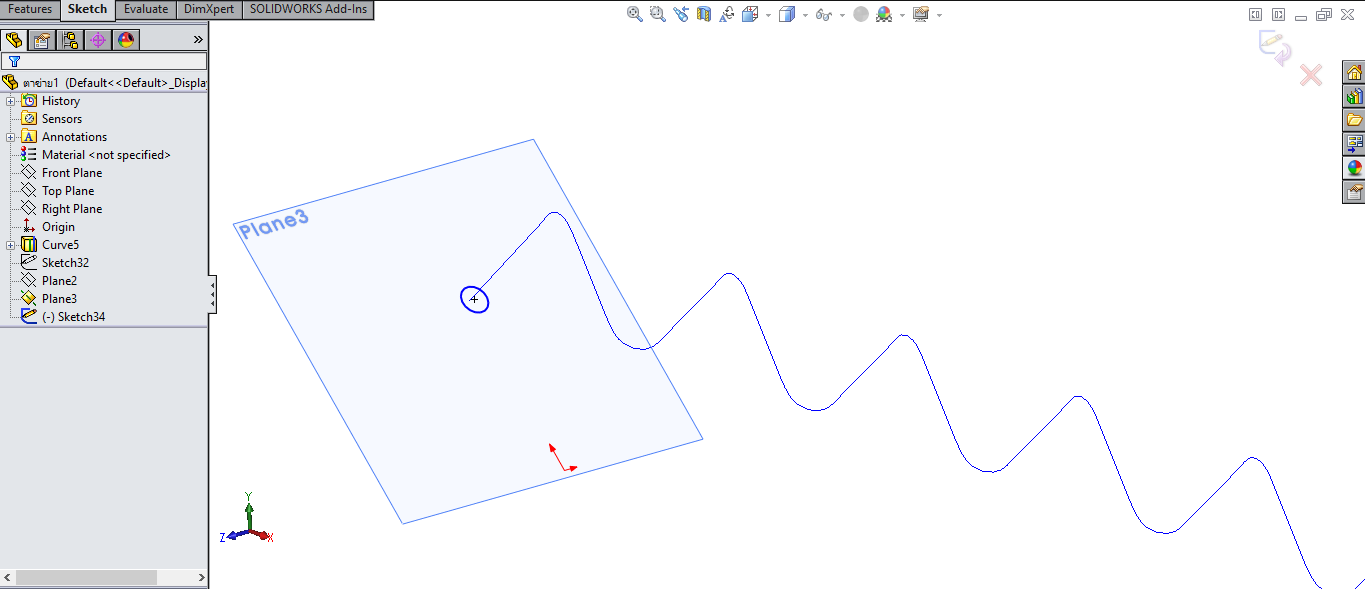This screenshot has width=1365, height=589.
Task: Open the Apply Scene dropdown arrow
Action: coord(902,15)
